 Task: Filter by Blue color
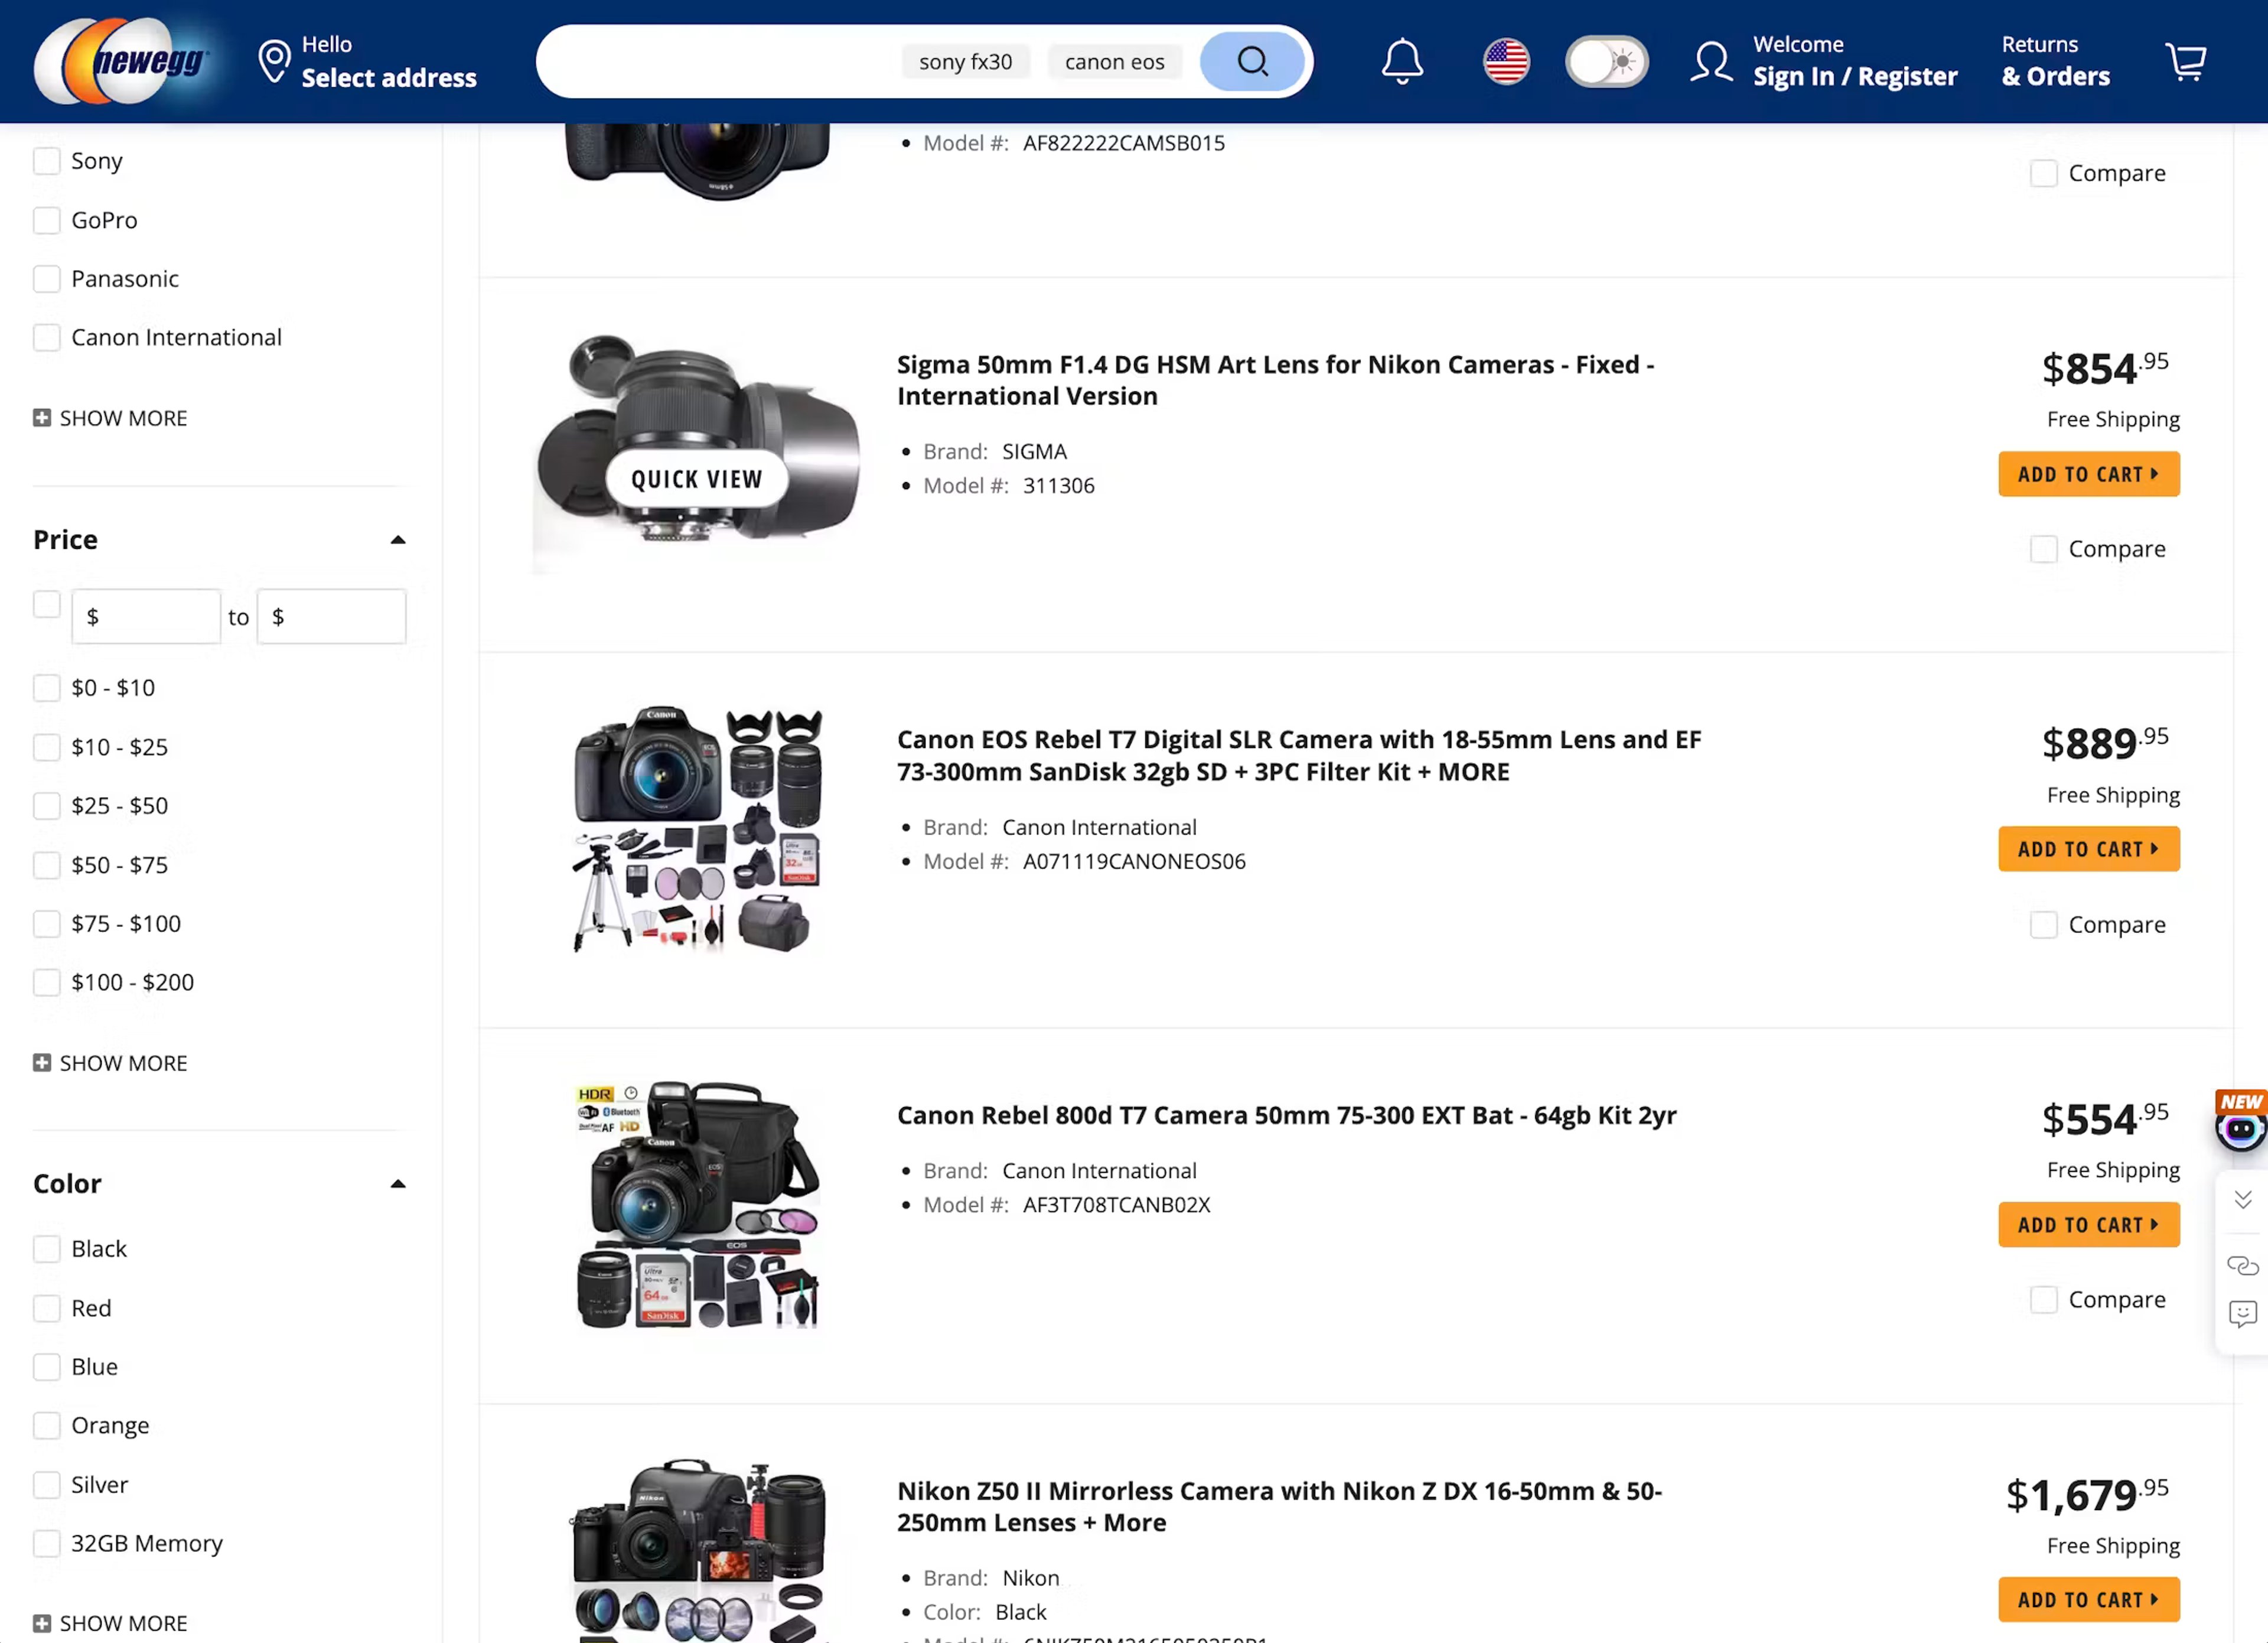point(46,1367)
